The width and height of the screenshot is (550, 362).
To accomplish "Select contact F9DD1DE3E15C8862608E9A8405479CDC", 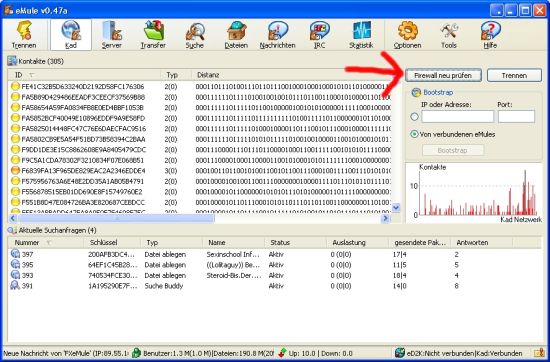I will (x=200, y=150).
